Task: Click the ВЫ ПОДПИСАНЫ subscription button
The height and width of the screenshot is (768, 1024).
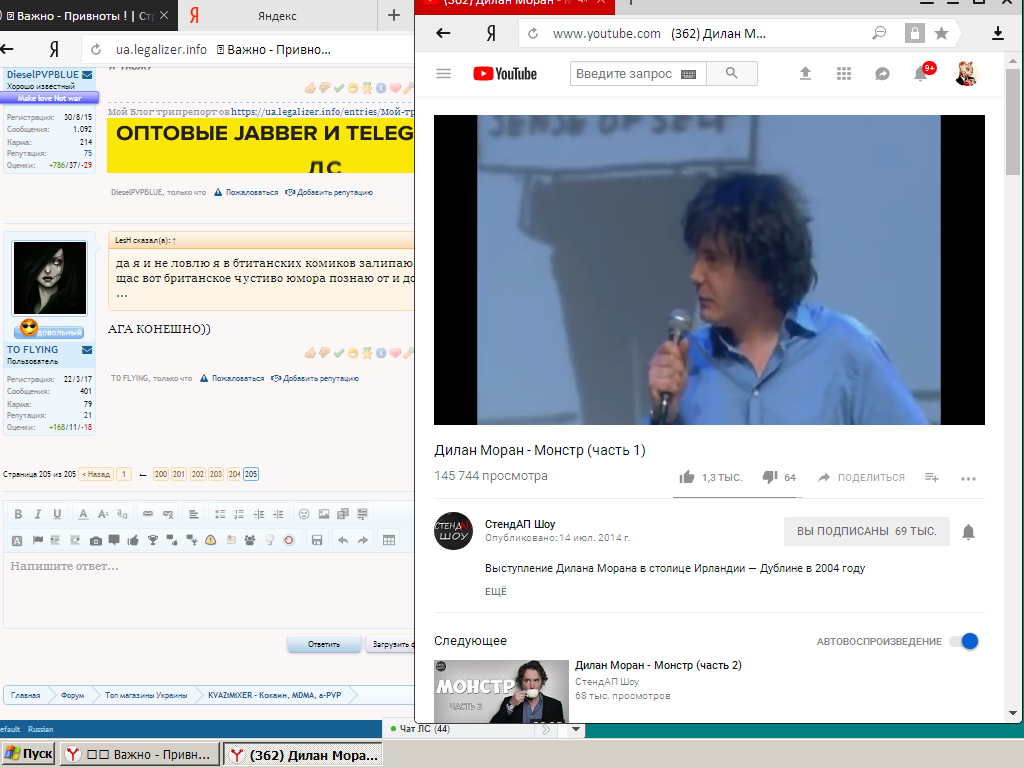Action: (867, 532)
